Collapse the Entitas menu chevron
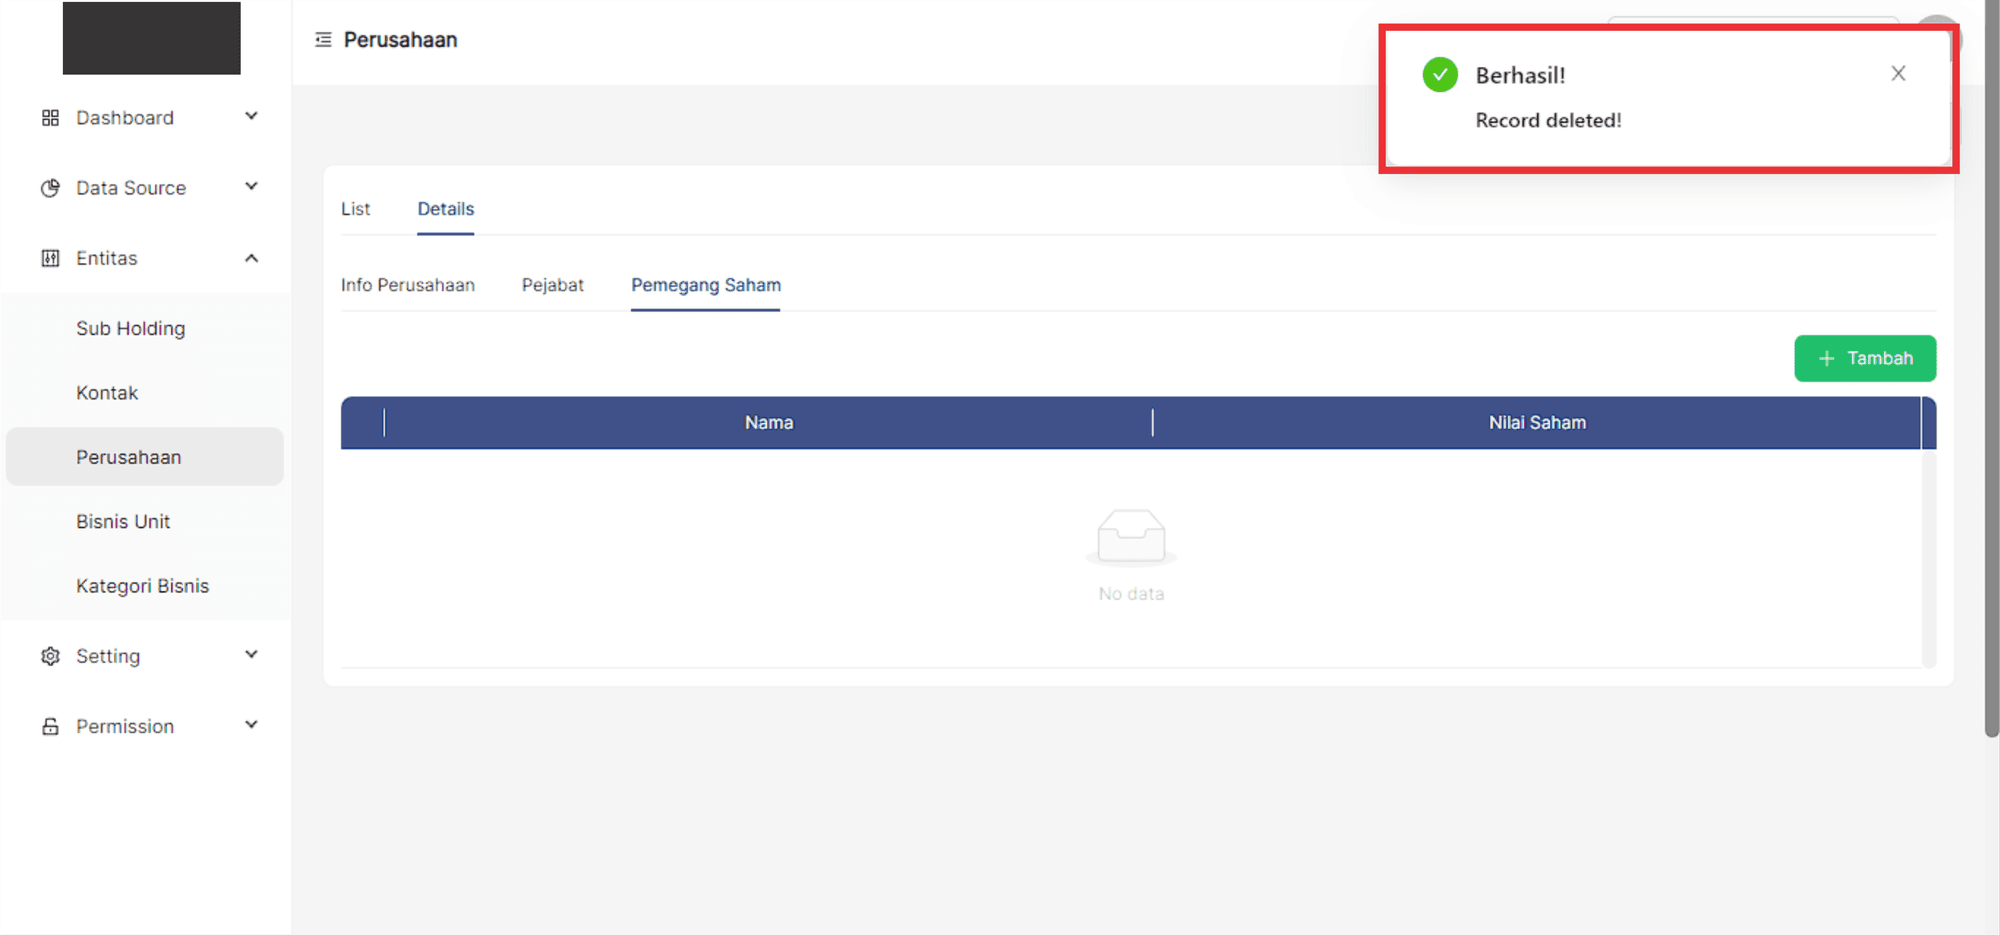 click(251, 258)
